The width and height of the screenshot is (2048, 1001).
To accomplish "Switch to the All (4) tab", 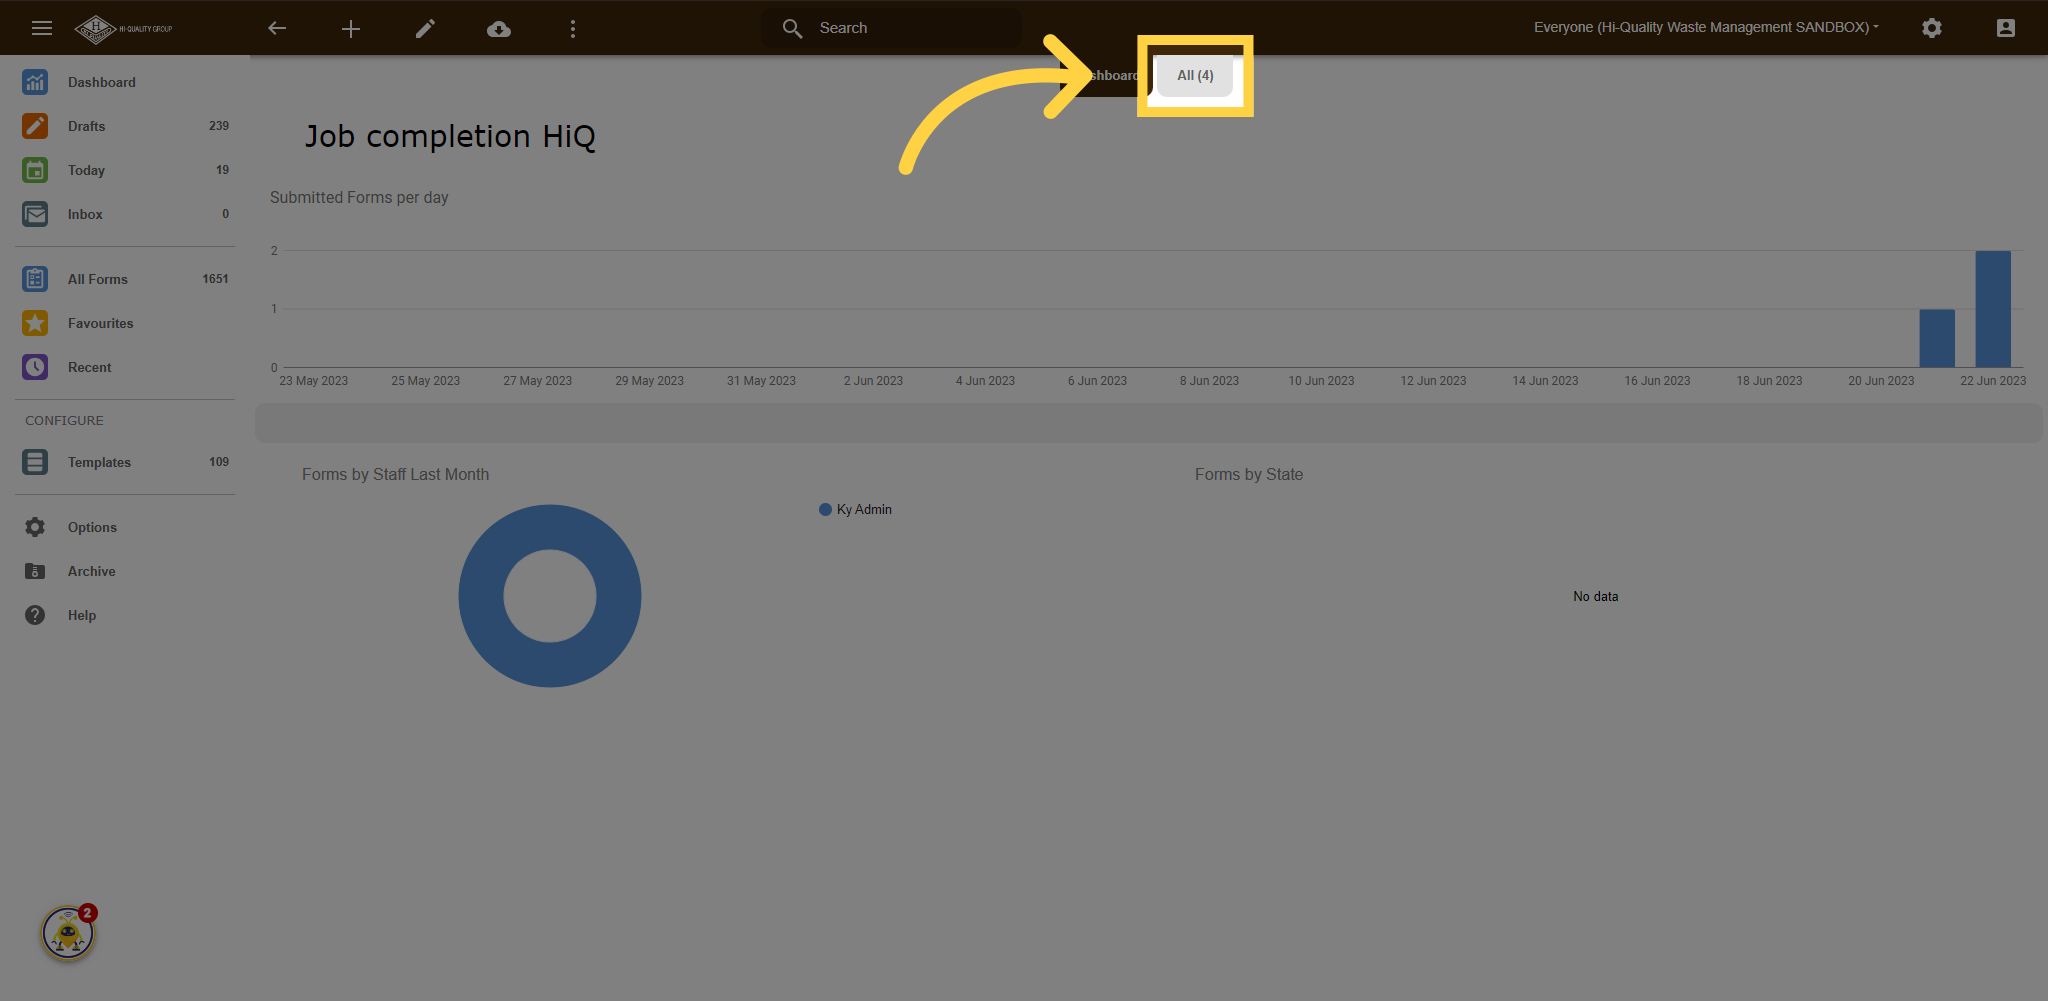I will pyautogui.click(x=1195, y=75).
